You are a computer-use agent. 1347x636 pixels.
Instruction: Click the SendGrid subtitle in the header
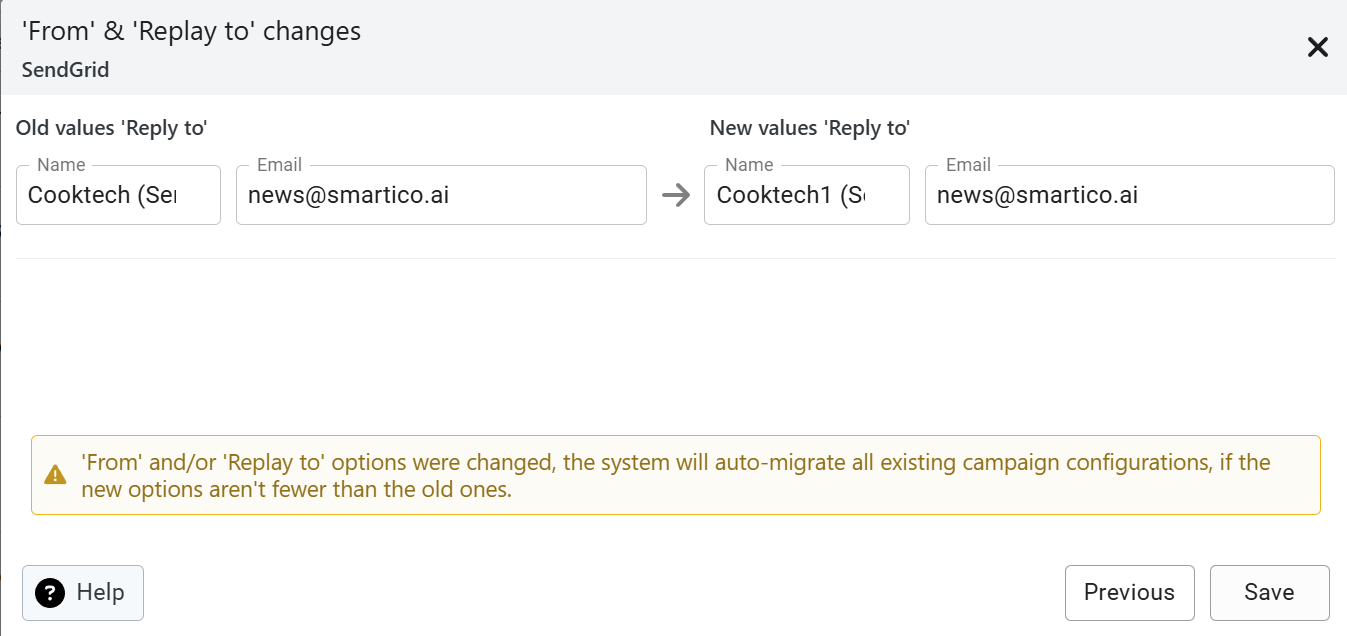[x=65, y=70]
